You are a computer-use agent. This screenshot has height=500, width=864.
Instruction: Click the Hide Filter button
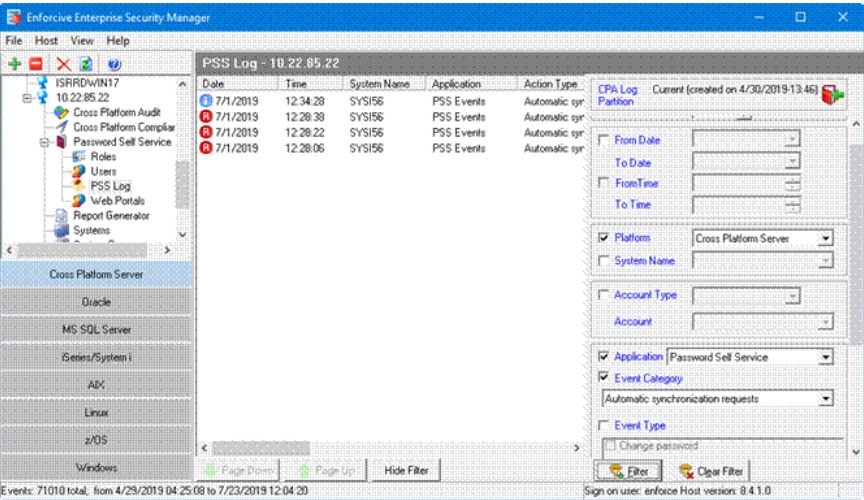[406, 470]
